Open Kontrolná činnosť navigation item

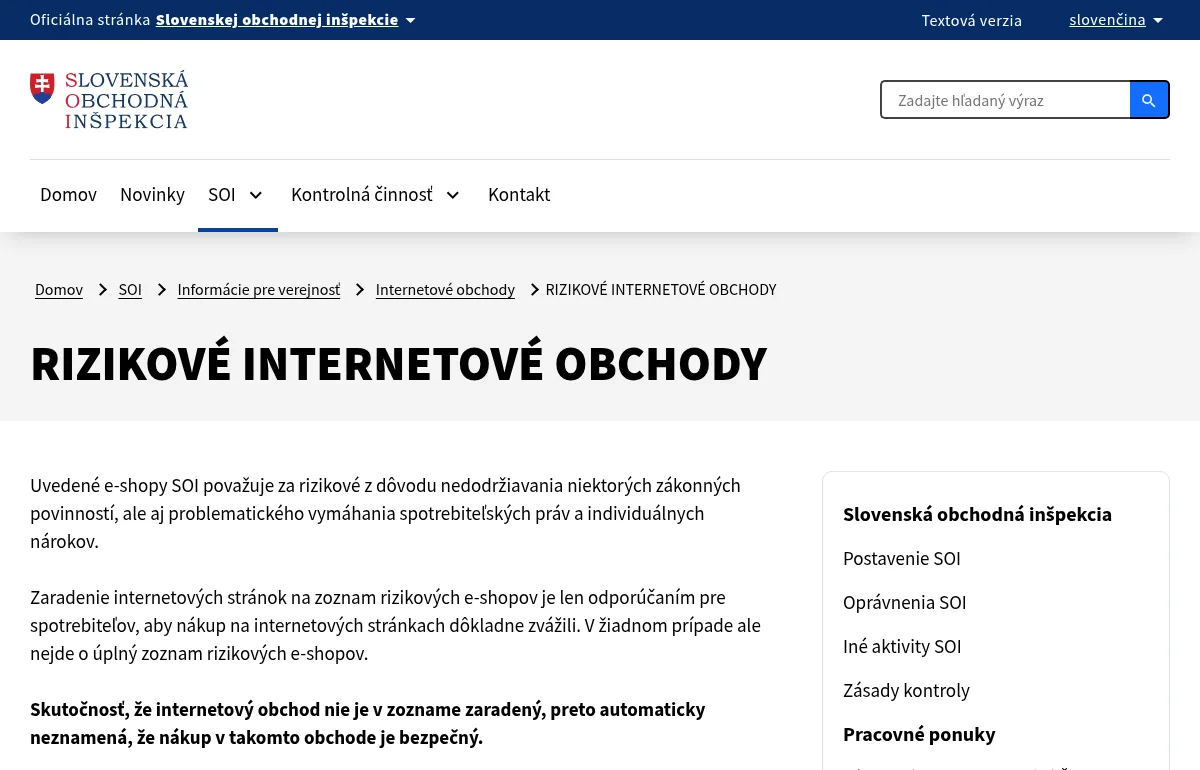[x=362, y=195]
